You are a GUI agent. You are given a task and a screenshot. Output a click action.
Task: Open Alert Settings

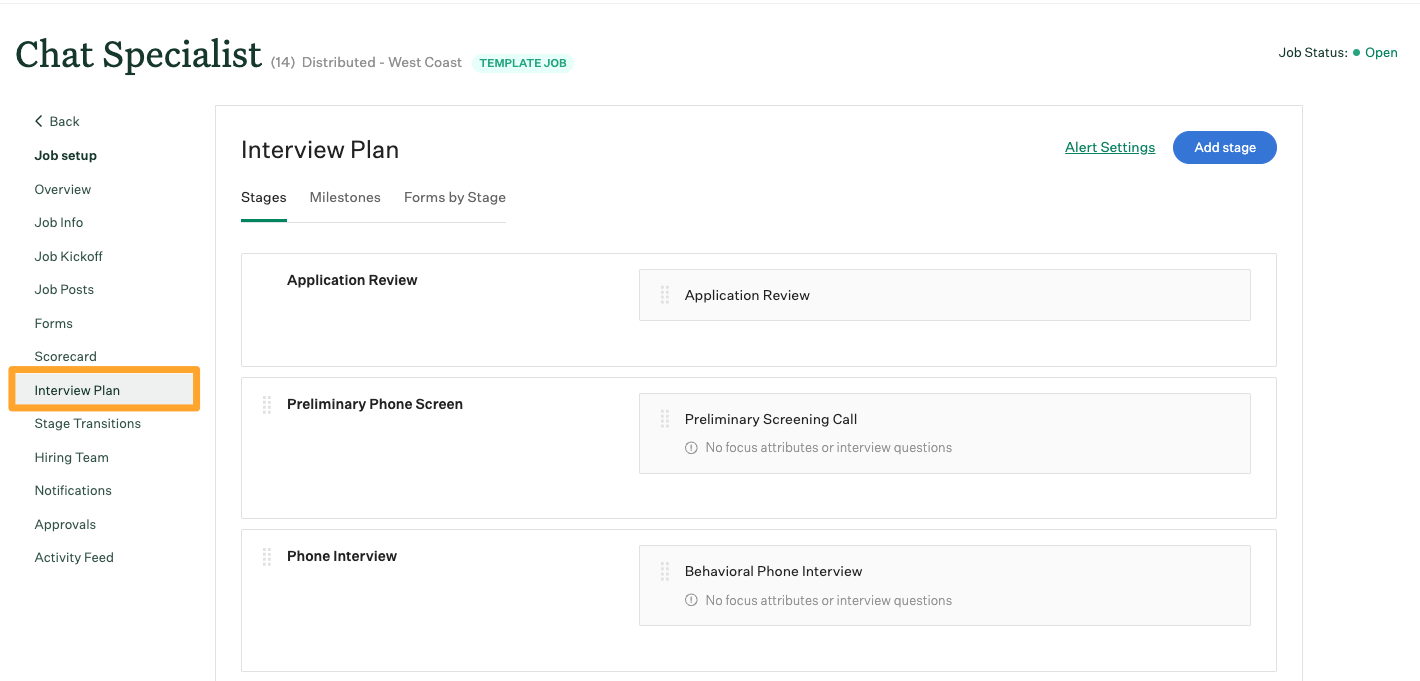tap(1109, 147)
